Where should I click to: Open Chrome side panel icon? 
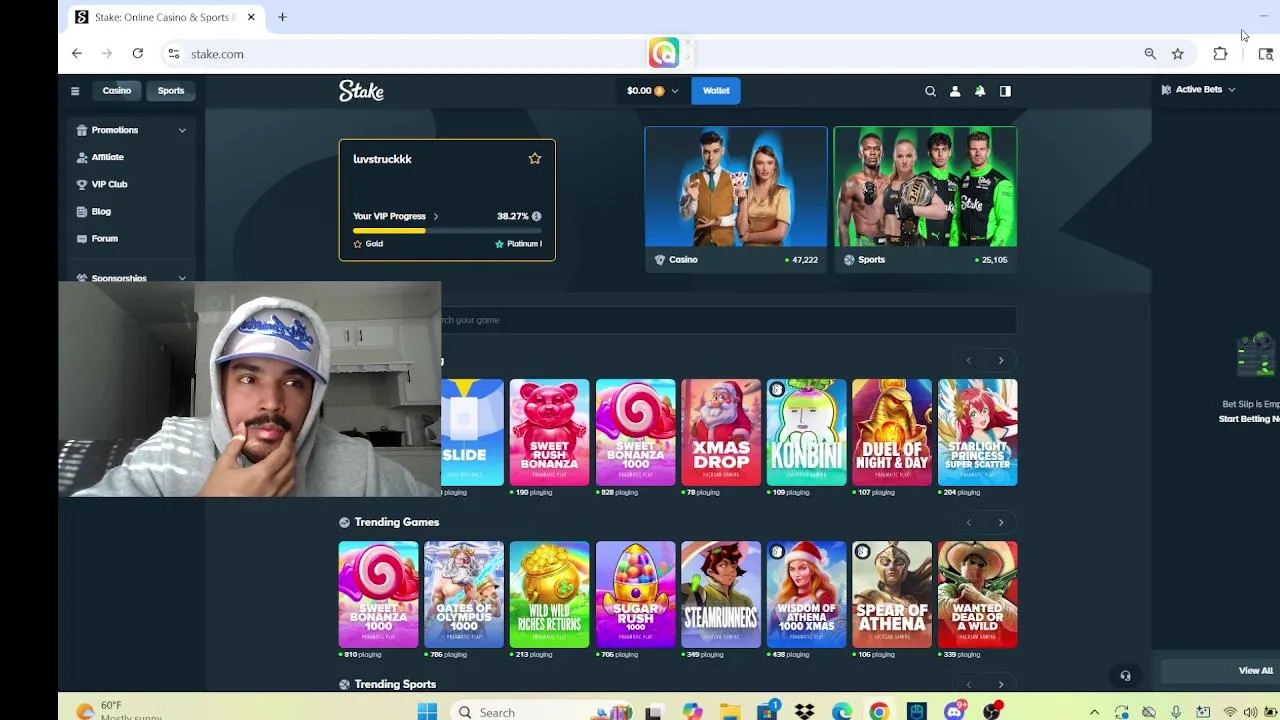(x=1265, y=54)
